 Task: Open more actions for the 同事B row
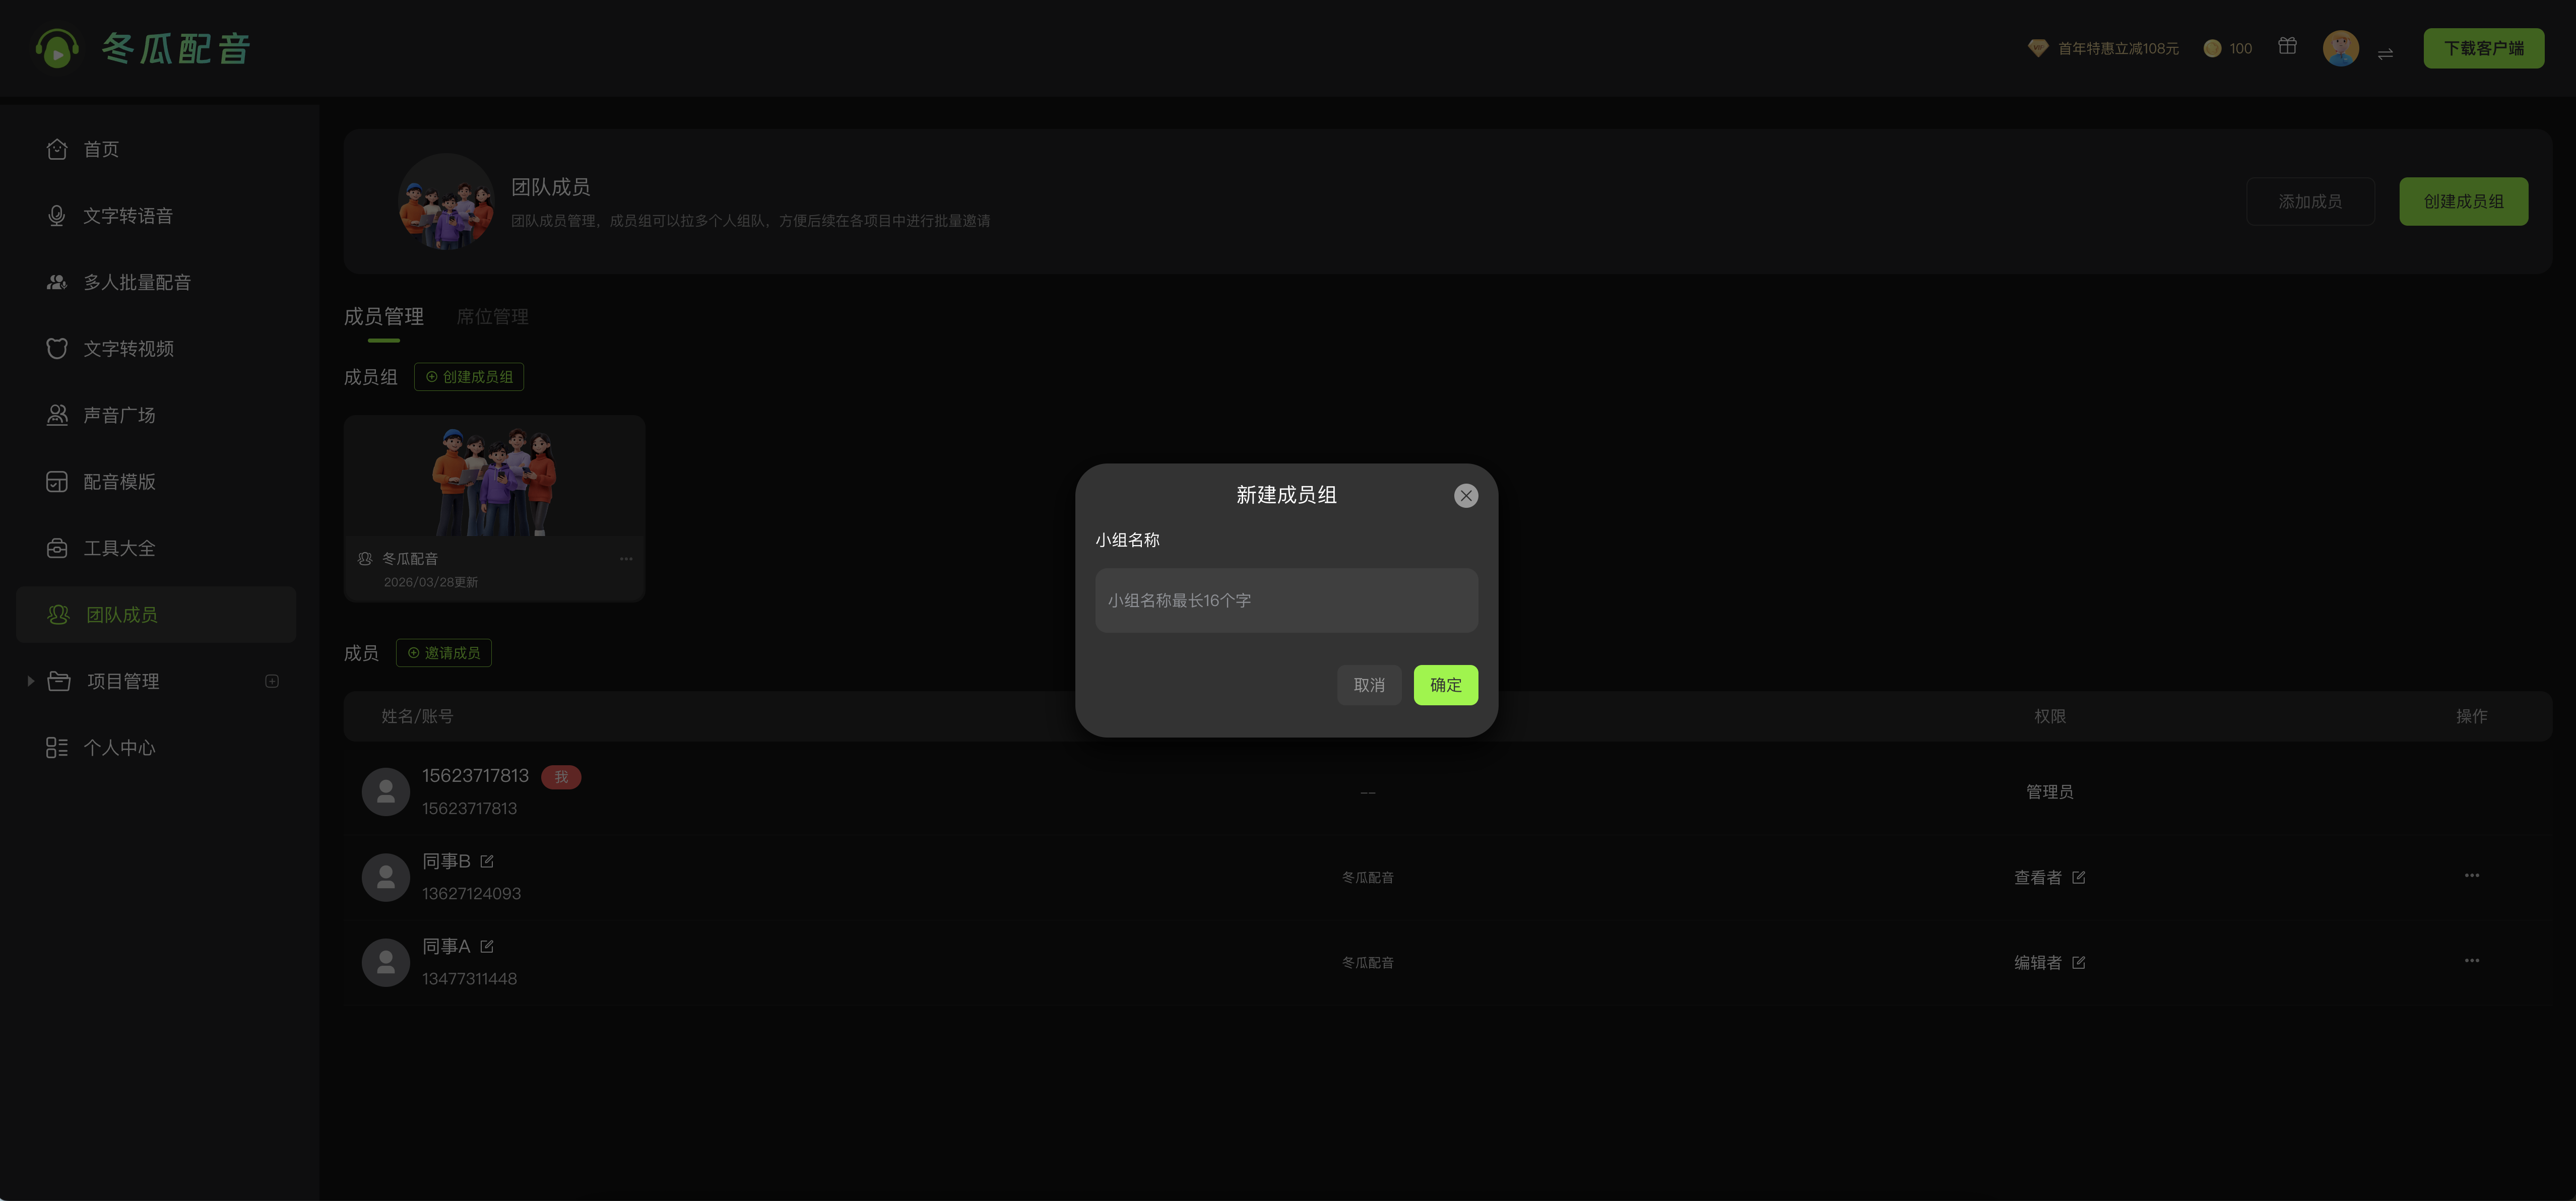(x=2471, y=875)
